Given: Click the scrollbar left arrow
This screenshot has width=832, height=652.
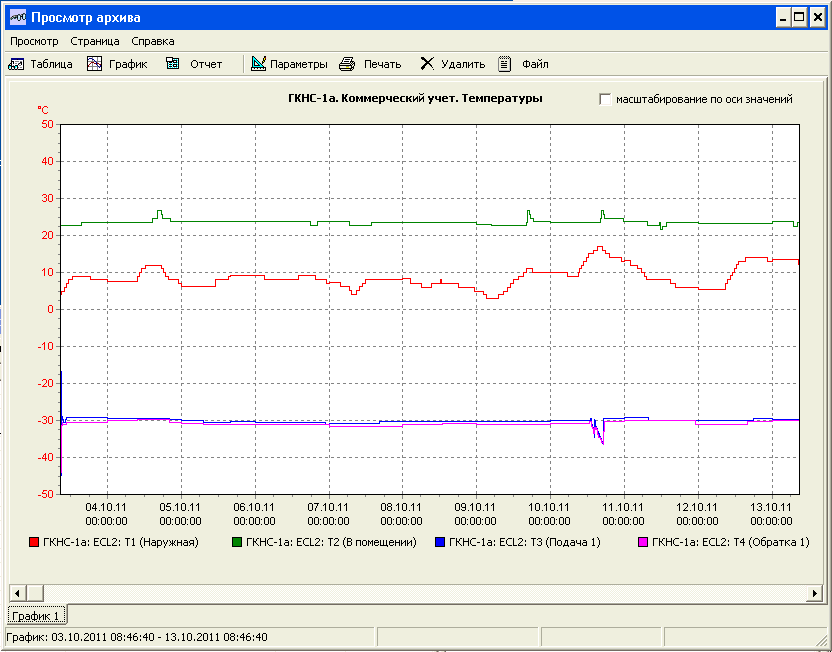Looking at the screenshot, I should (18, 593).
